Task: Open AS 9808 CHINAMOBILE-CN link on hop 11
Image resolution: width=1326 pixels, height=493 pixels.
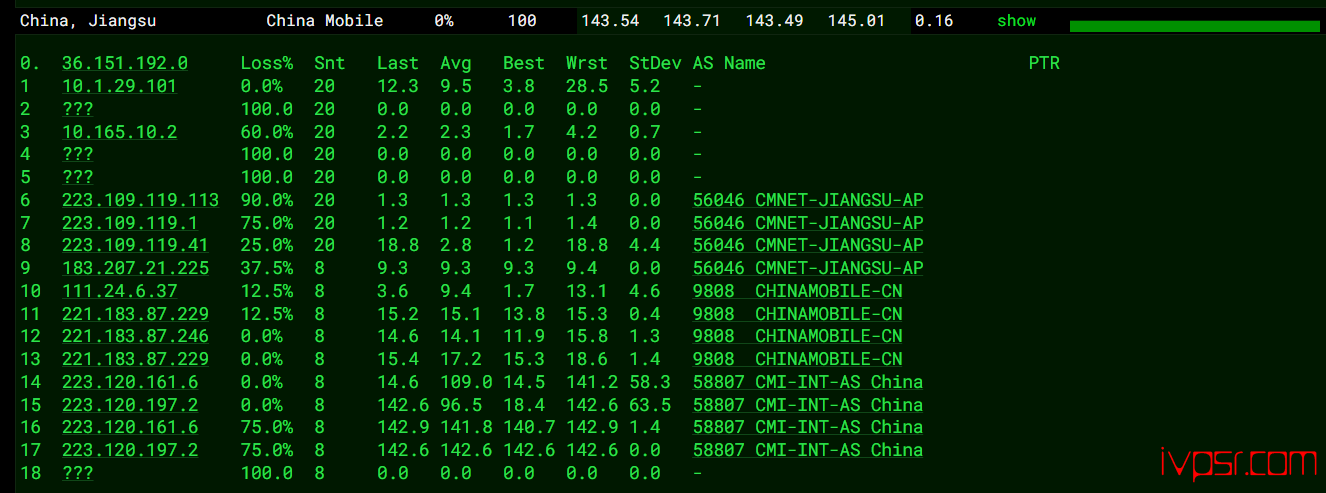Action: (797, 314)
